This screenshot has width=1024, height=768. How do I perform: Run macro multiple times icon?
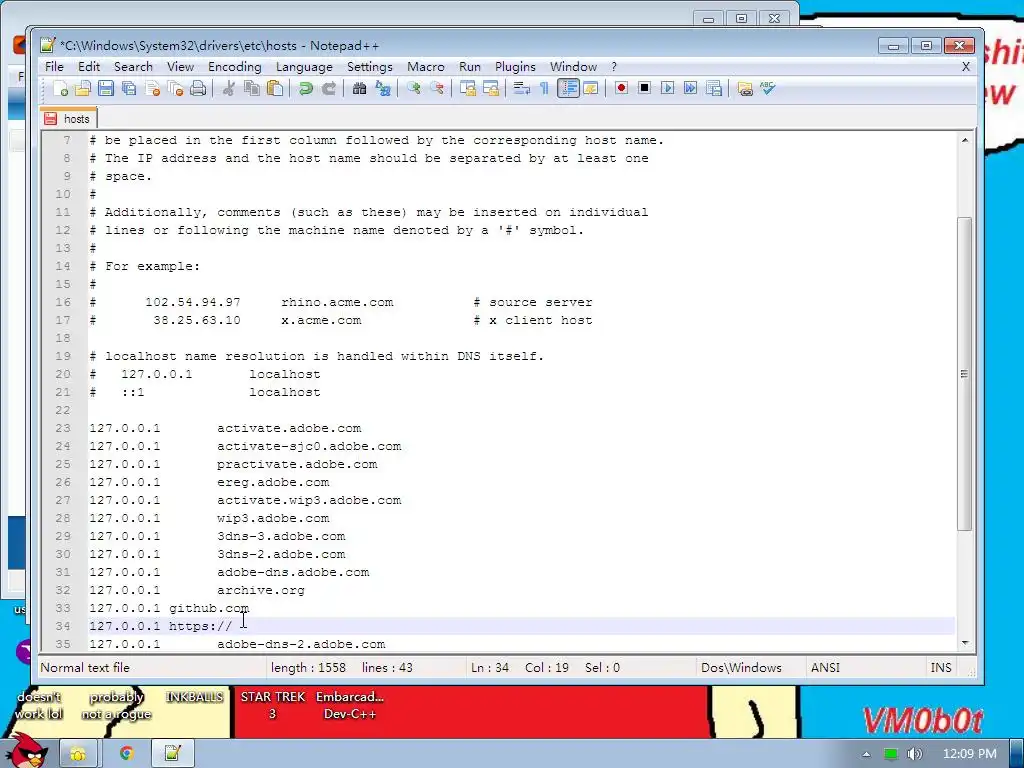pyautogui.click(x=690, y=88)
